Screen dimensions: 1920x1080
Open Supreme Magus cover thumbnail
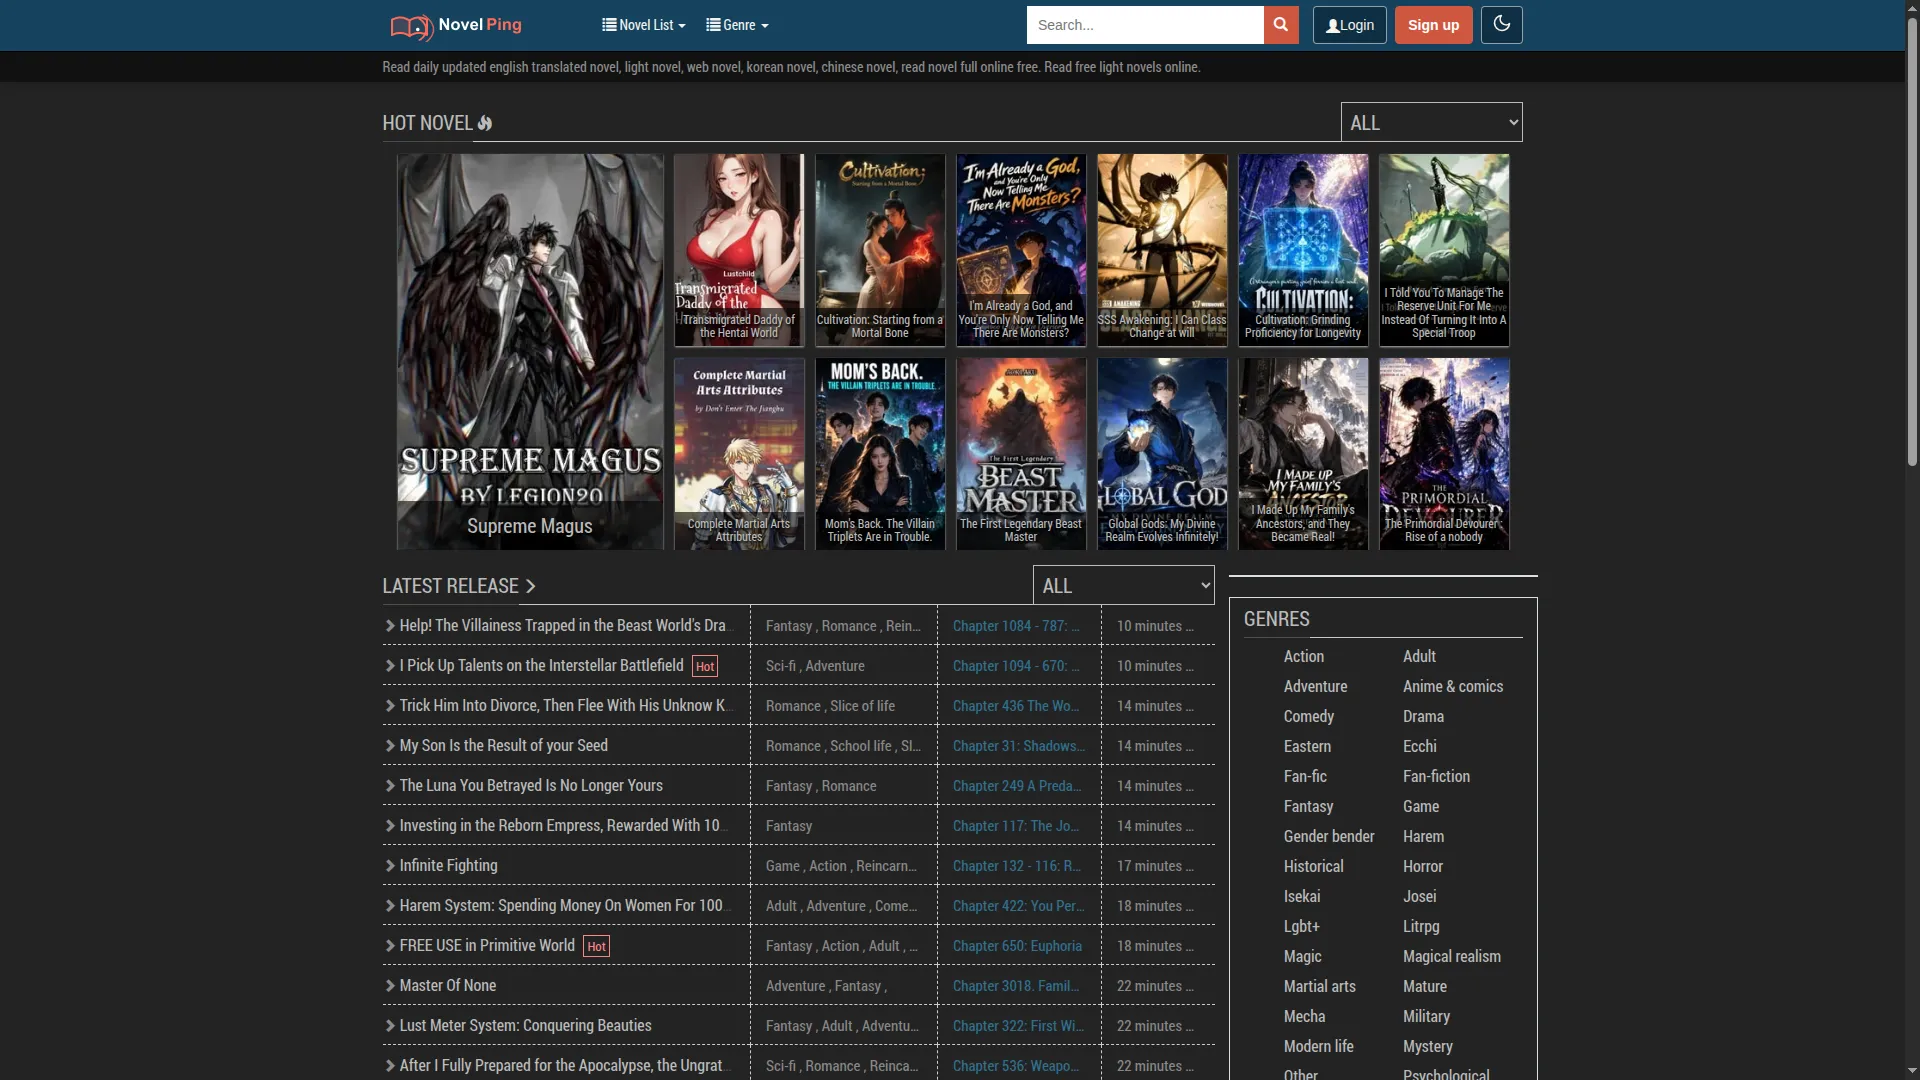530,351
